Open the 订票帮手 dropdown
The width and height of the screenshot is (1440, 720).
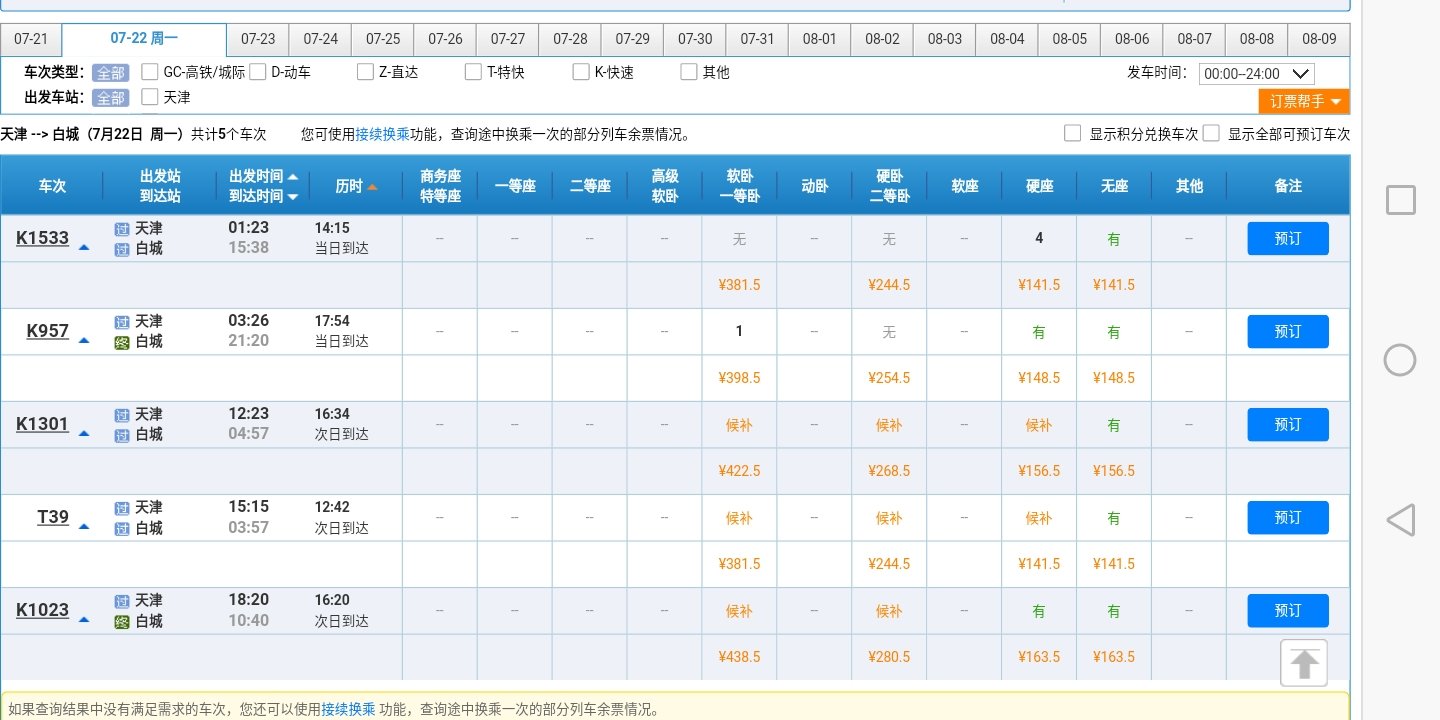[1304, 101]
